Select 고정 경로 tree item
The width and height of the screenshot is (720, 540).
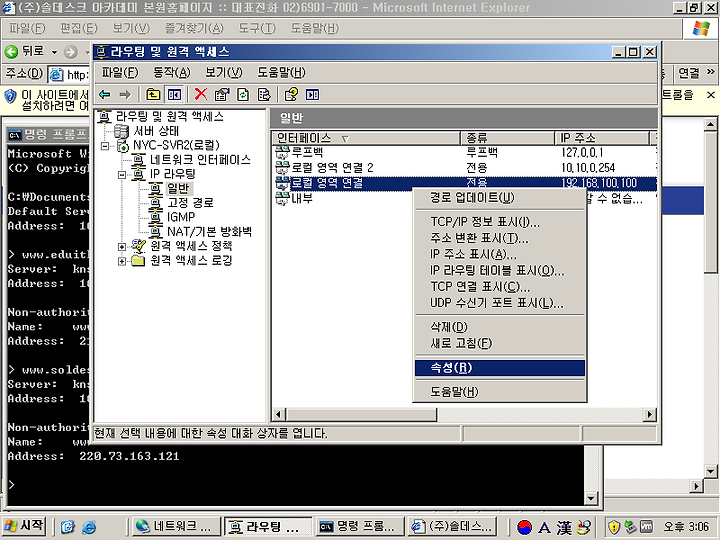[190, 203]
